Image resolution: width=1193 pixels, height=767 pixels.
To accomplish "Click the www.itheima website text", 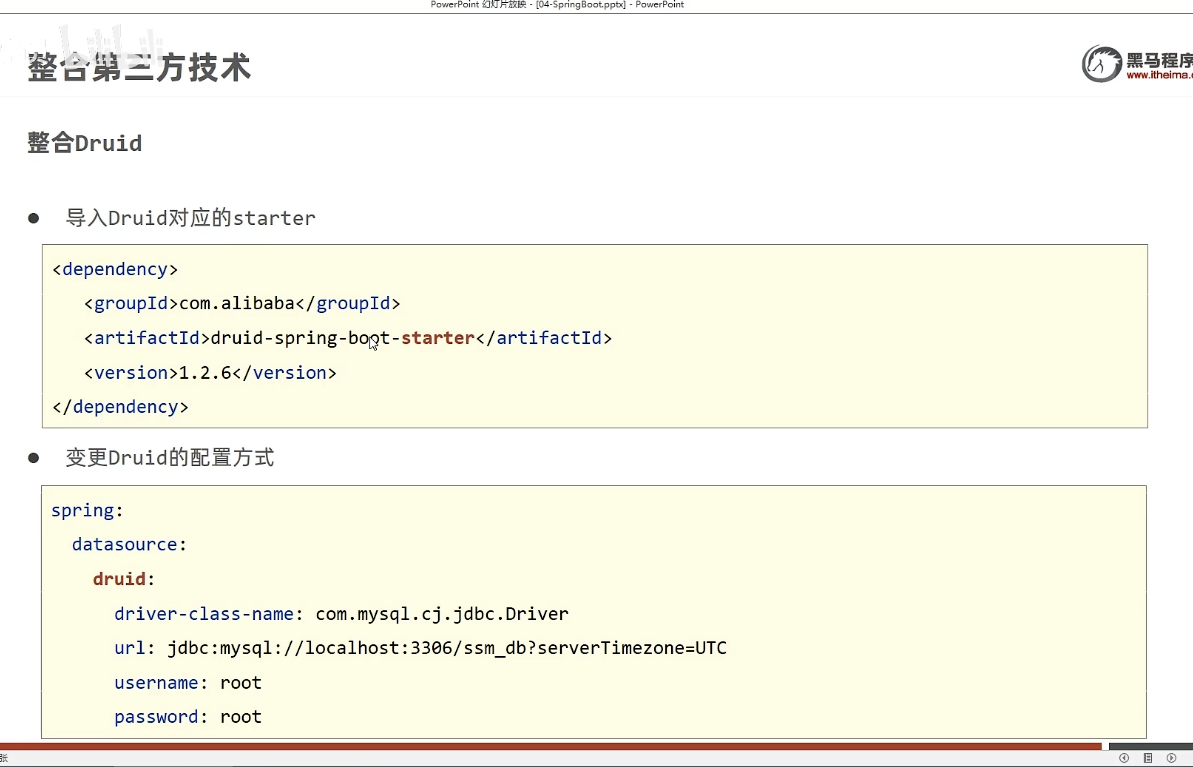I will click(1159, 75).
